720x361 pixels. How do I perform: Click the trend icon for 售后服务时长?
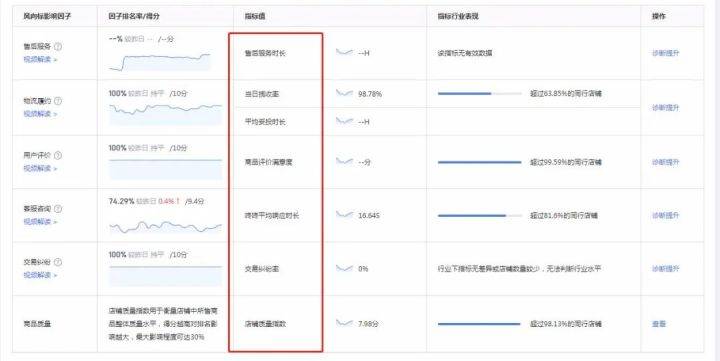point(344,52)
